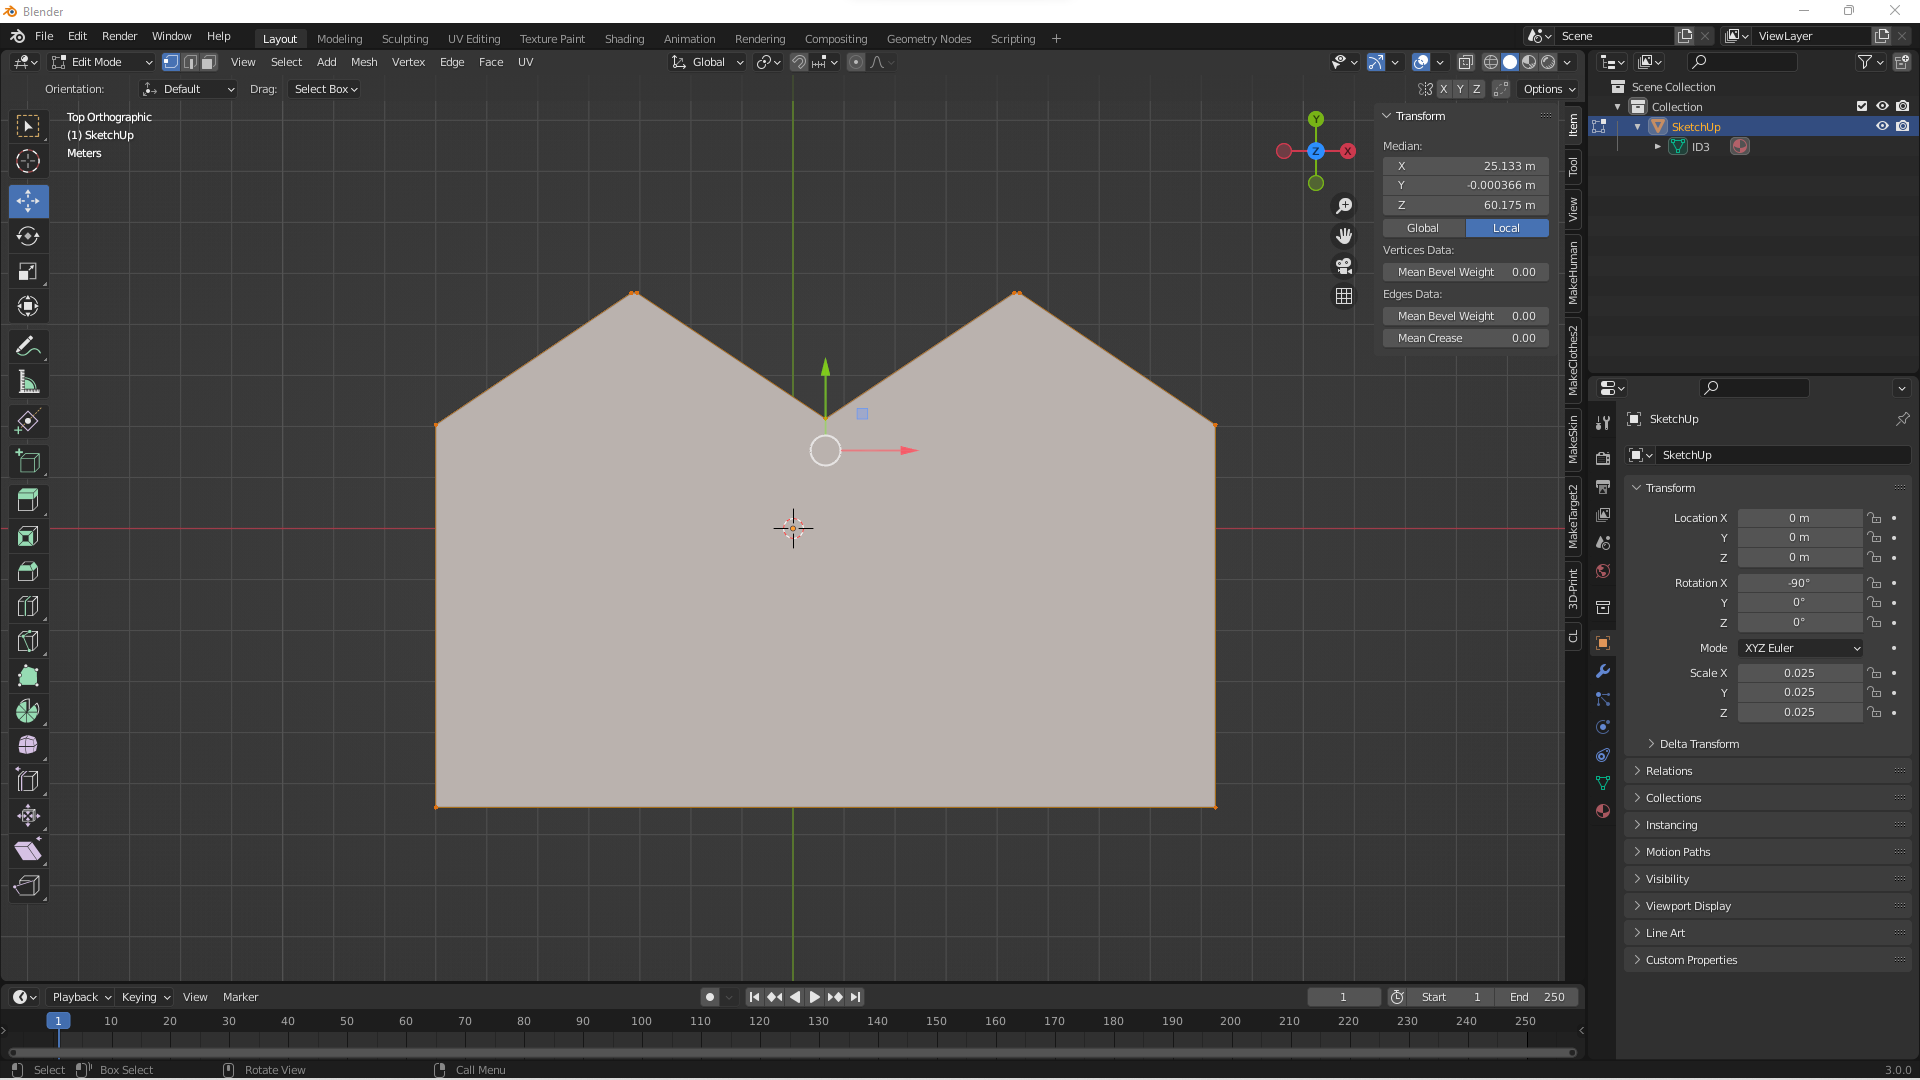Toggle proportional editing button
1920x1080 pixels.
pyautogui.click(x=856, y=62)
